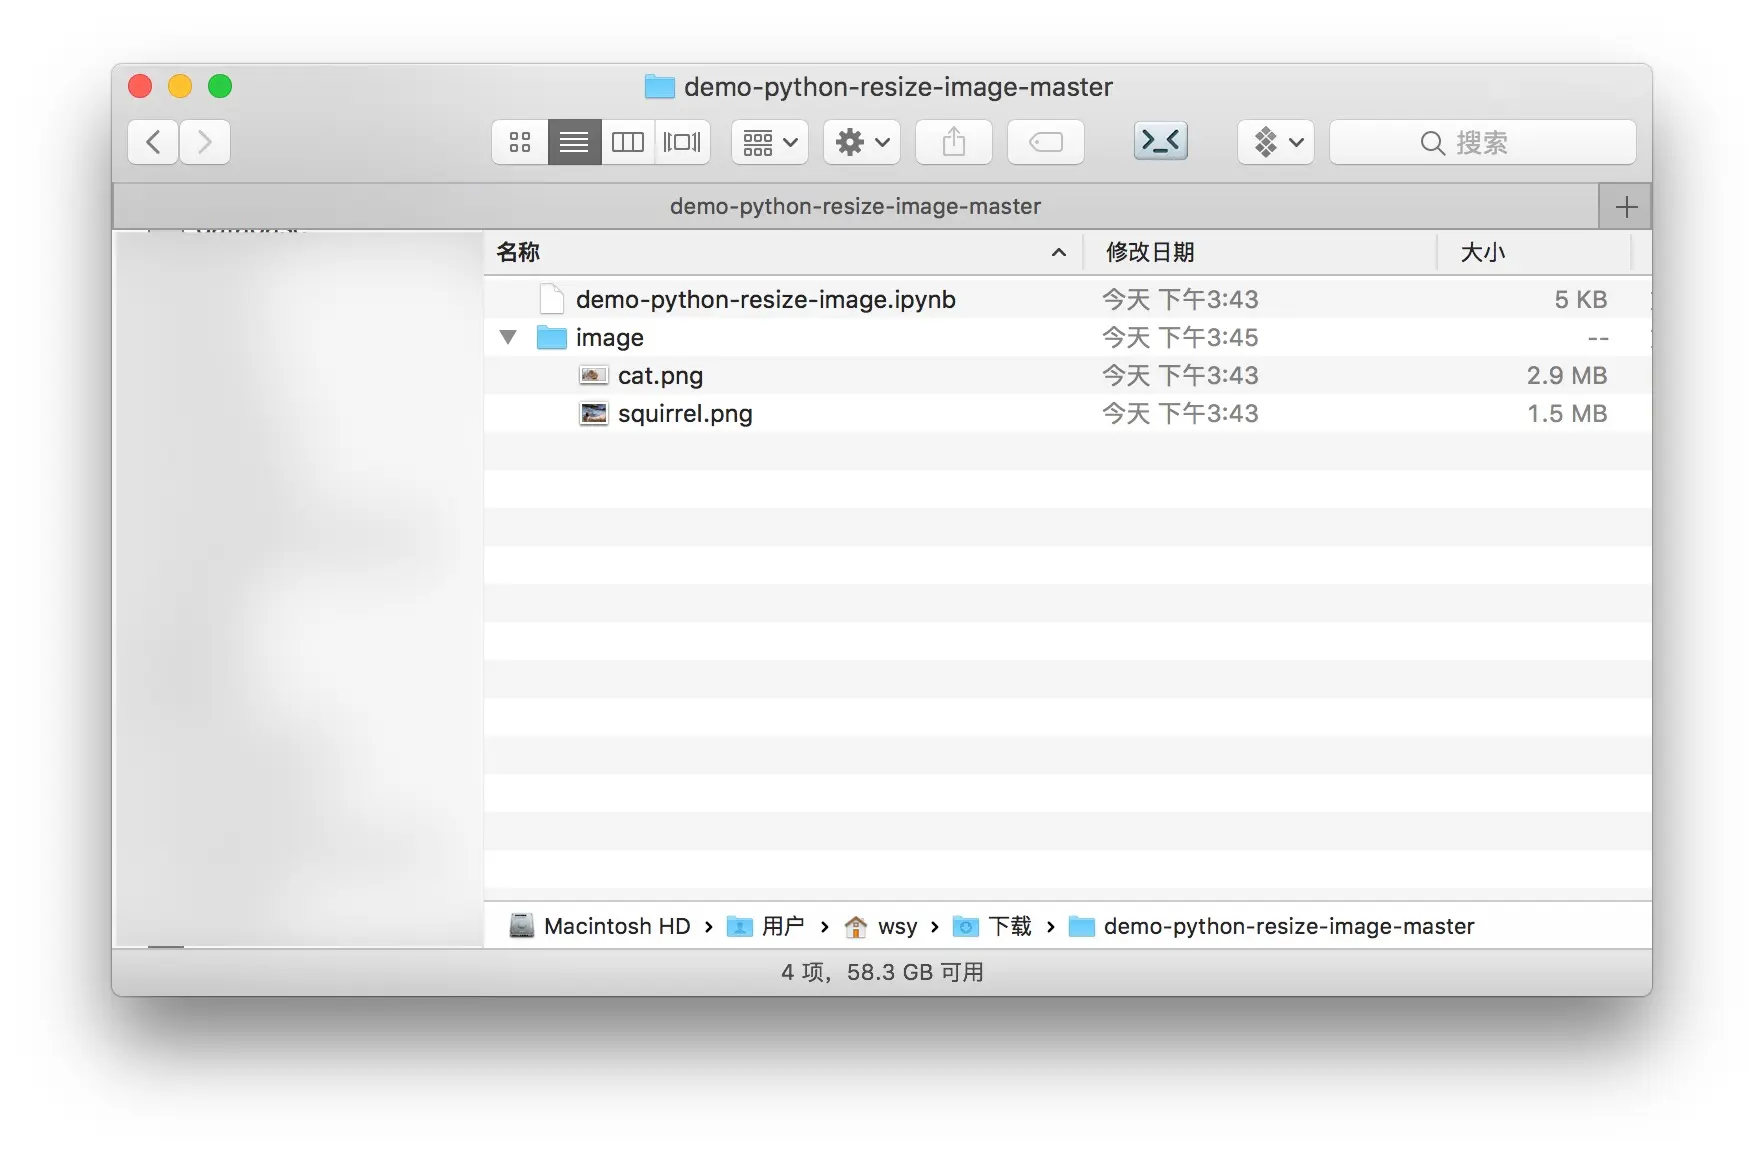Click the 今天 下午3:45 date of image folder

pos(1180,337)
